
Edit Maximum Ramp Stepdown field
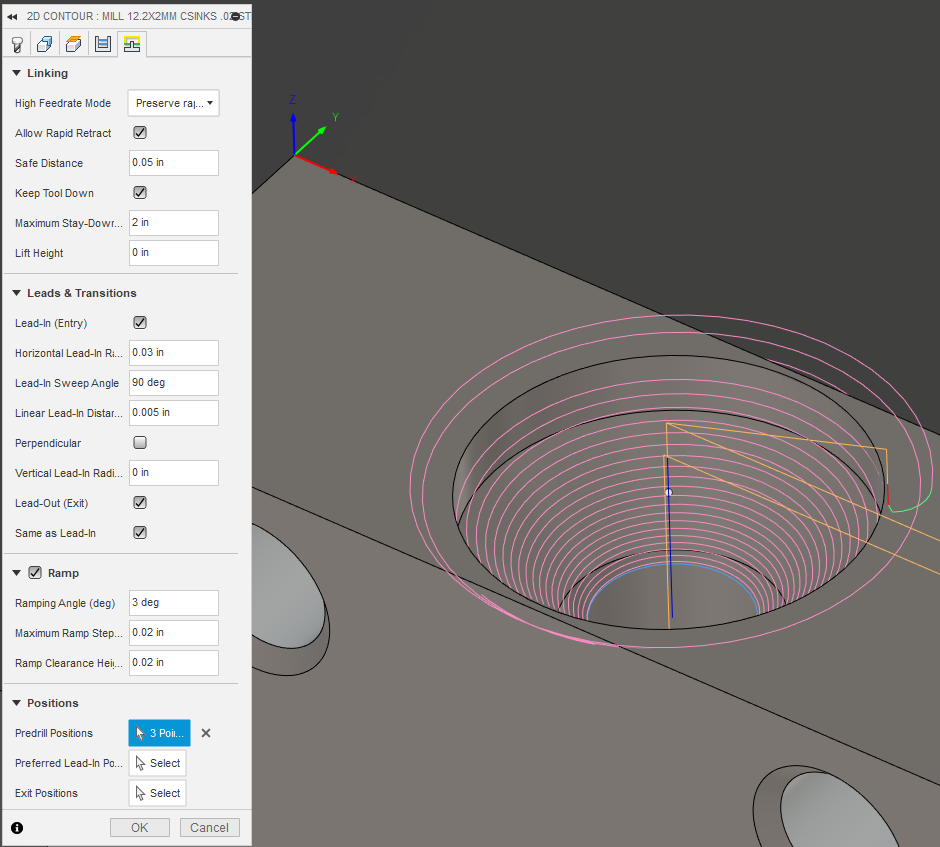(174, 632)
